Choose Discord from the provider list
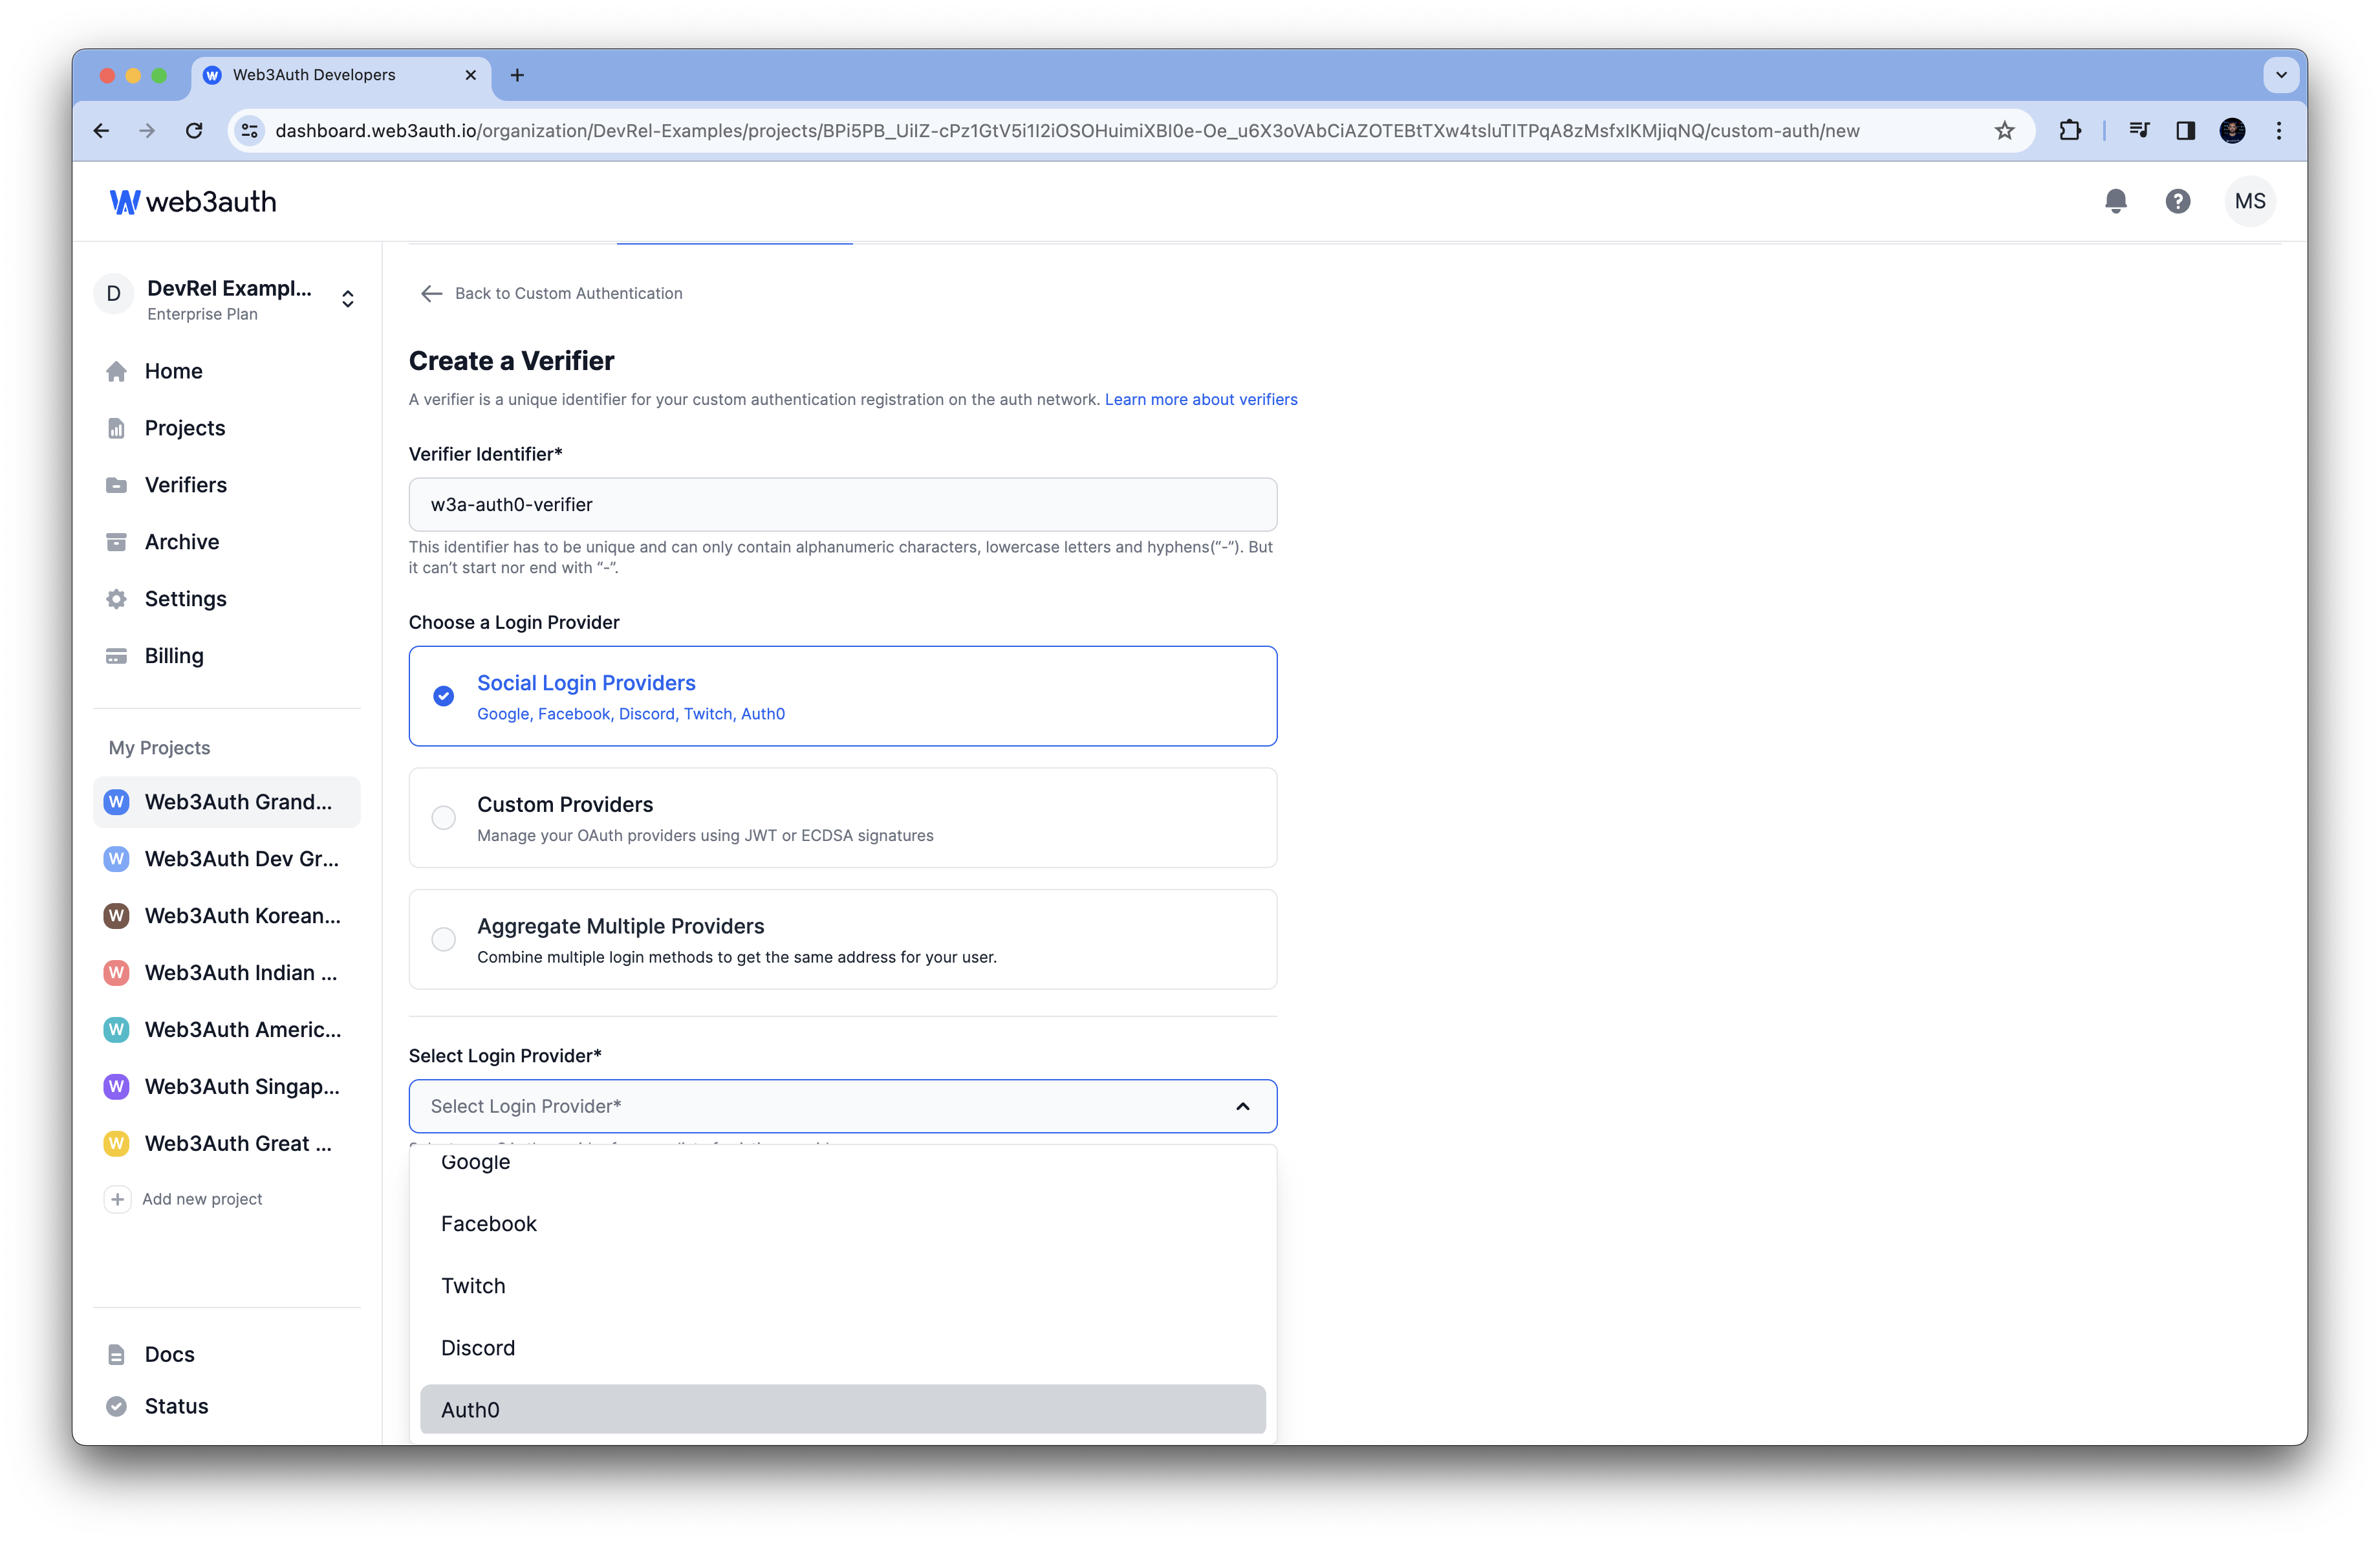 coord(842,1348)
